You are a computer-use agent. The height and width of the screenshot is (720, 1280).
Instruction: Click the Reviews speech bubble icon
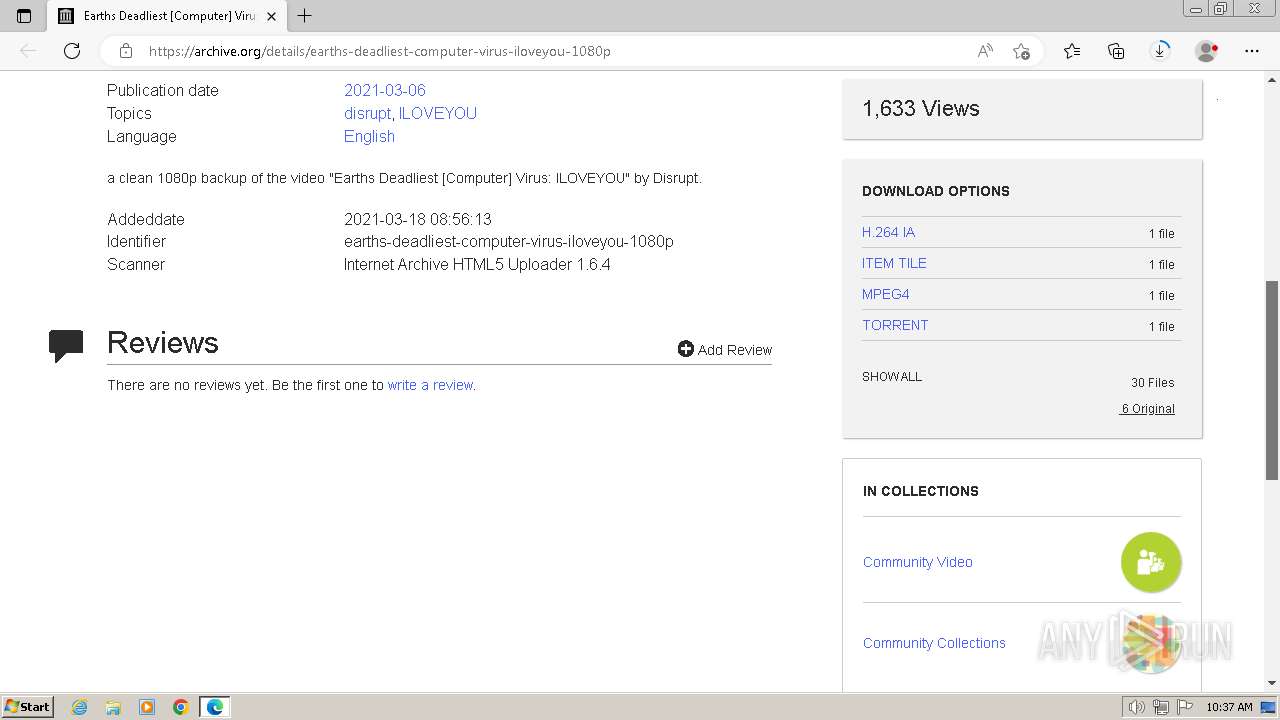tap(66, 346)
